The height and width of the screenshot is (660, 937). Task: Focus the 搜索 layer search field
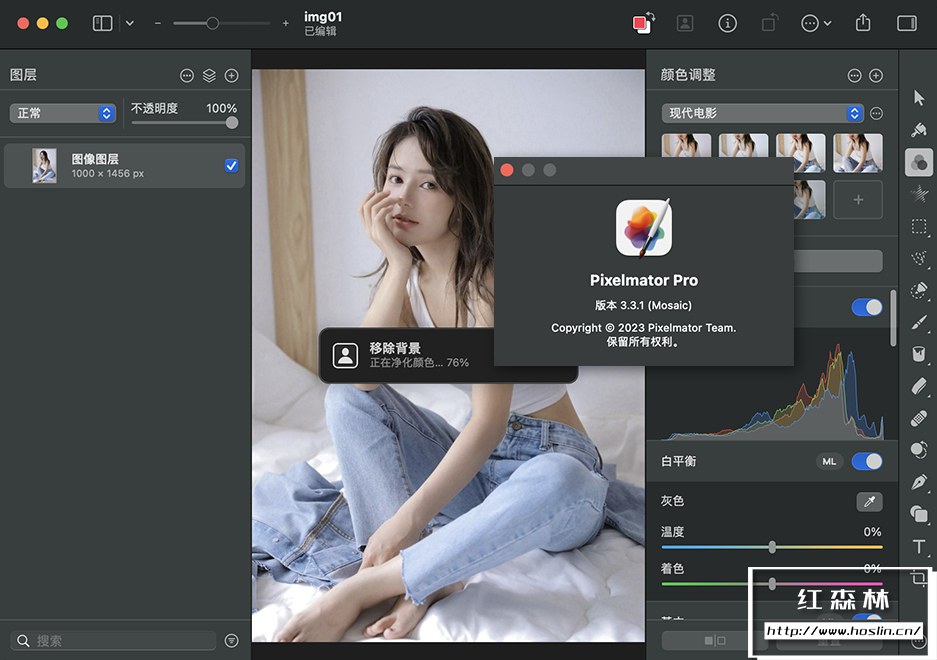pyautogui.click(x=114, y=640)
